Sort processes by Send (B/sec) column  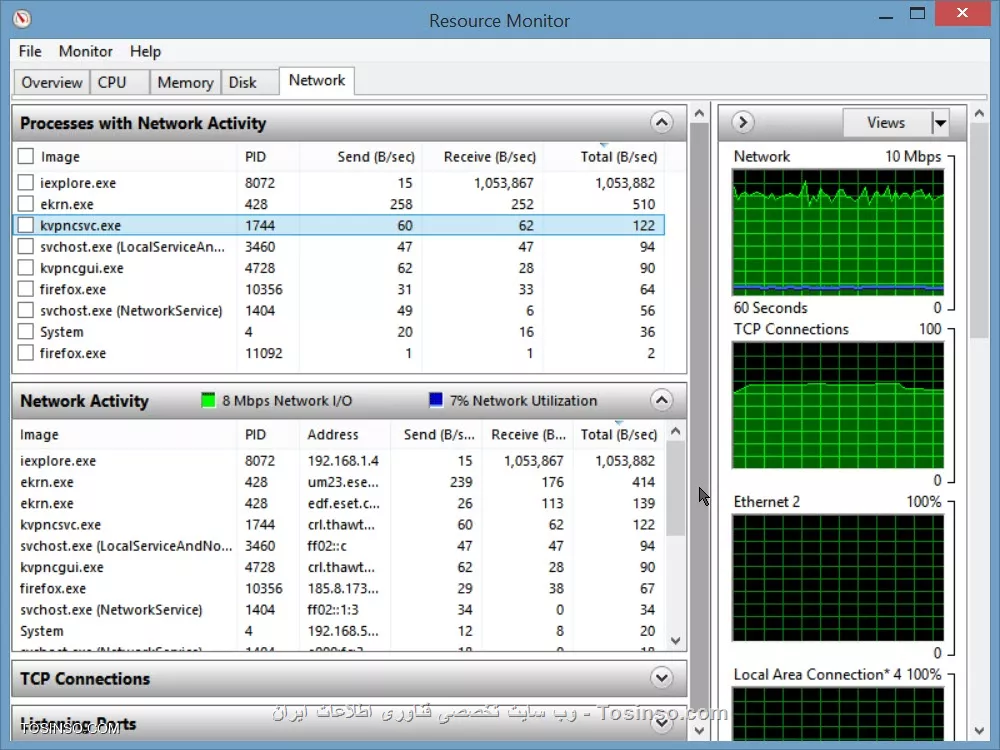(360, 157)
